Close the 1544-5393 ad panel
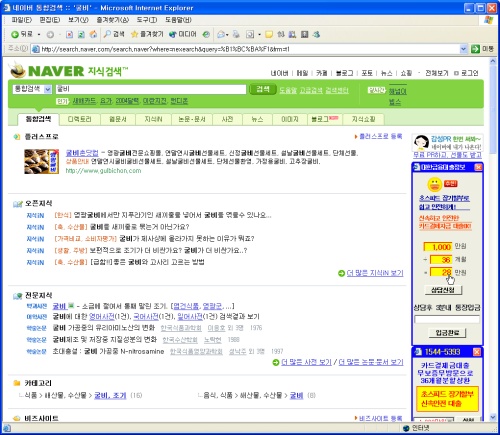 (477, 352)
